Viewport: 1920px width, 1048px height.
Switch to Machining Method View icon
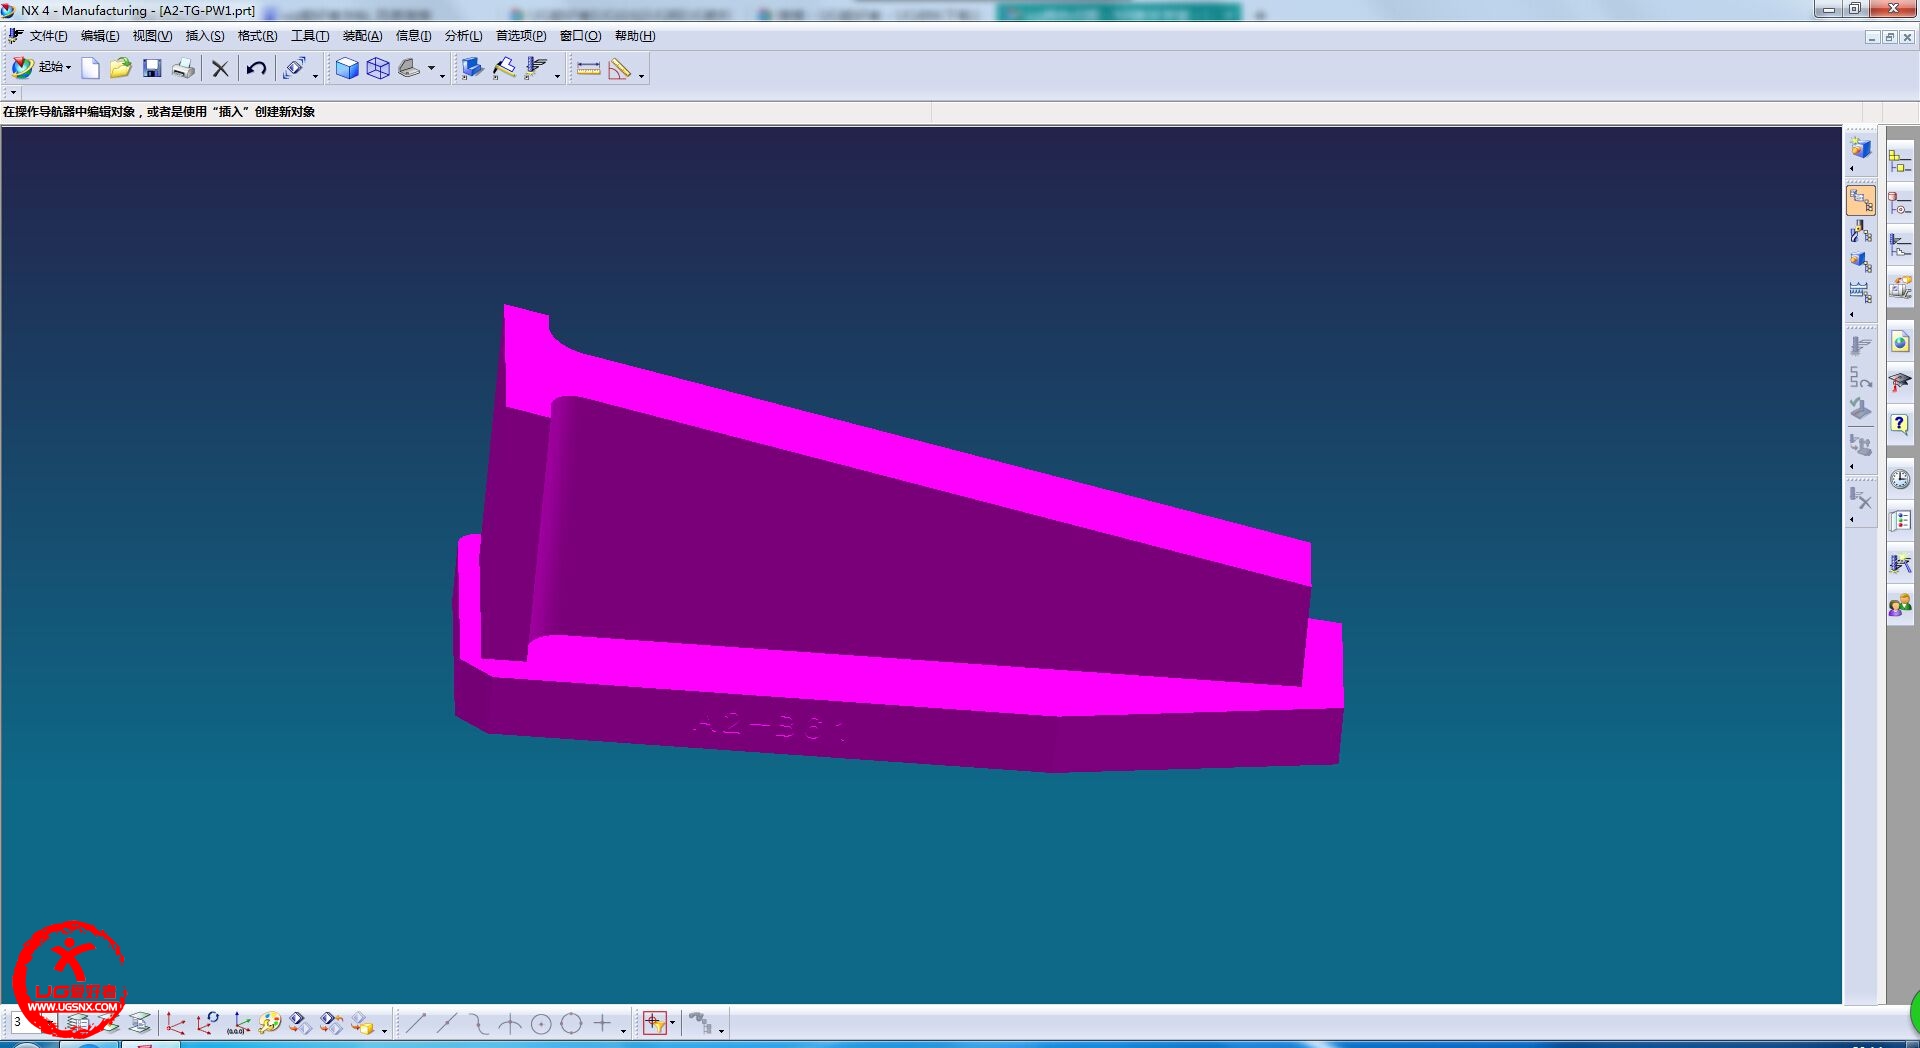(x=1860, y=292)
